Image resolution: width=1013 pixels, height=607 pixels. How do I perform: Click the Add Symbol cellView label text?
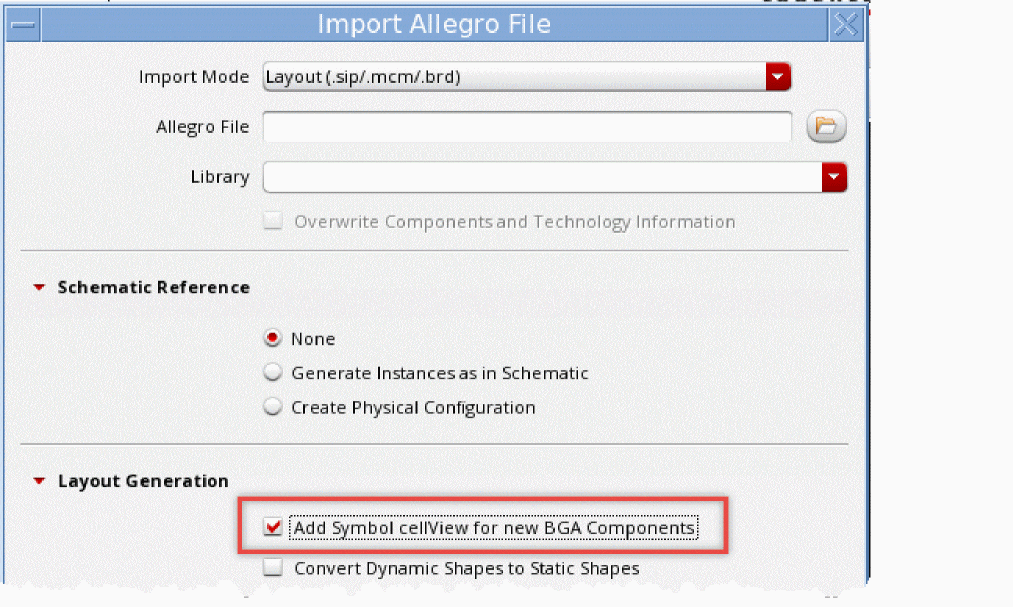pyautogui.click(x=494, y=527)
